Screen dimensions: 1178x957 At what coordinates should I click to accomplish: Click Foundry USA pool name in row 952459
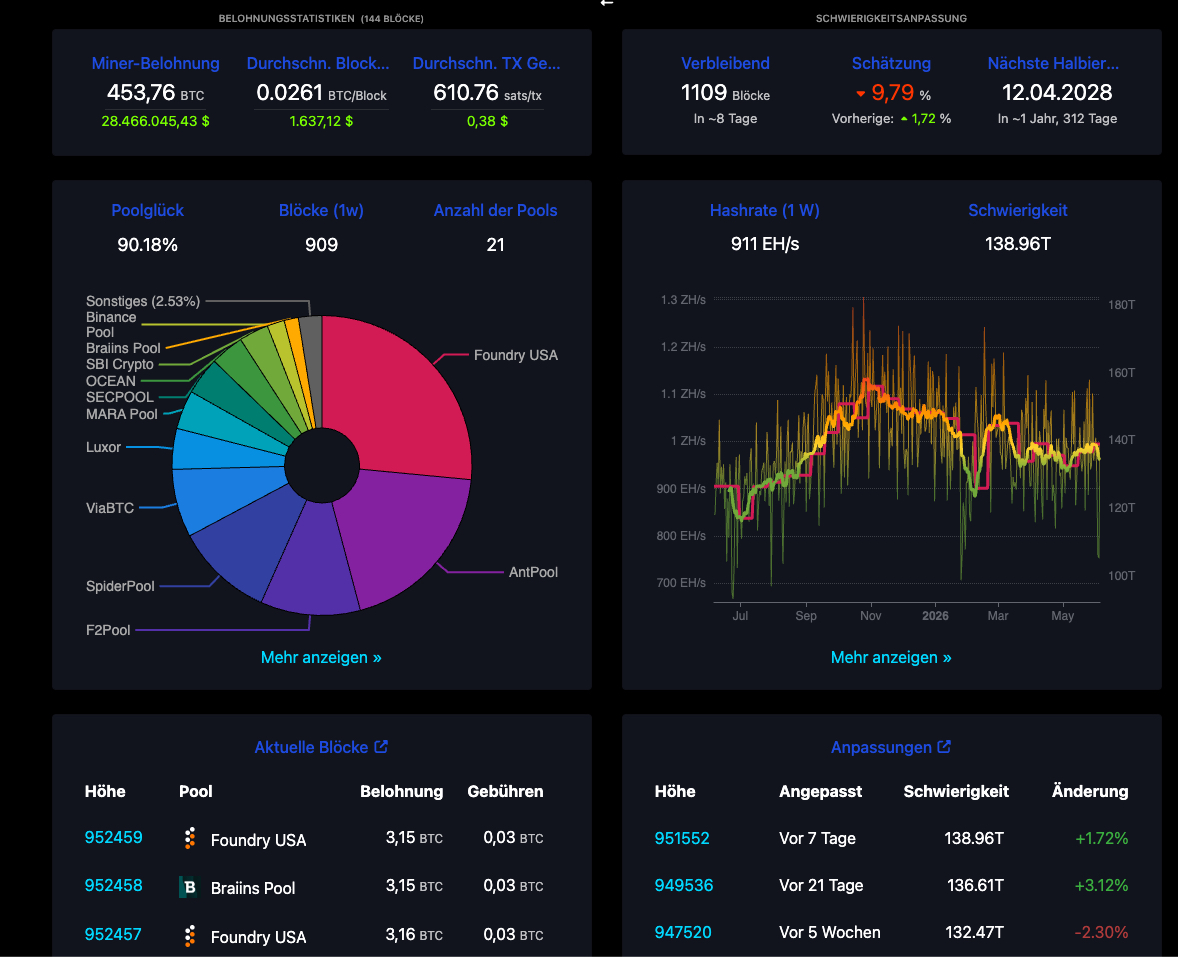pos(258,840)
